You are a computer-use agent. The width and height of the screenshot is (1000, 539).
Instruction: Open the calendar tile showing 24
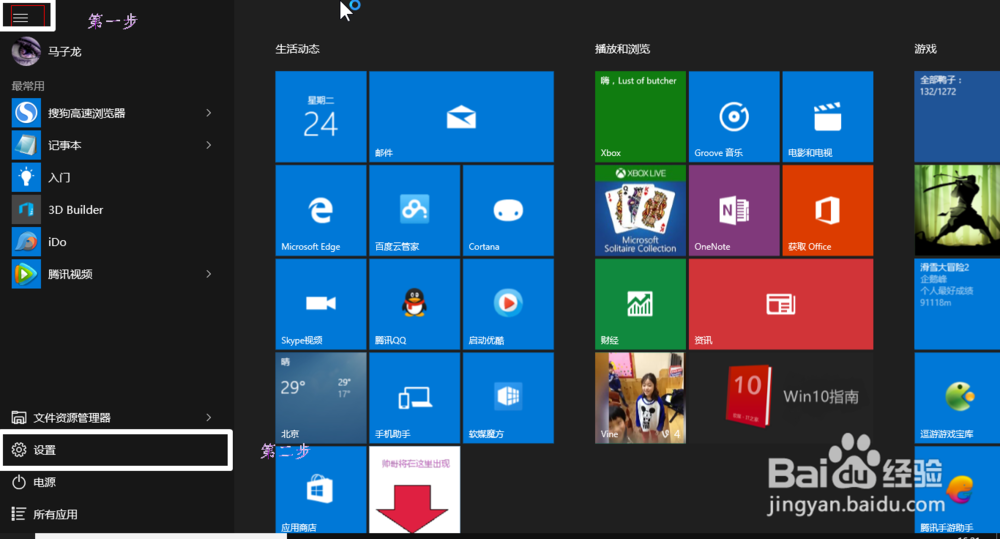click(321, 117)
